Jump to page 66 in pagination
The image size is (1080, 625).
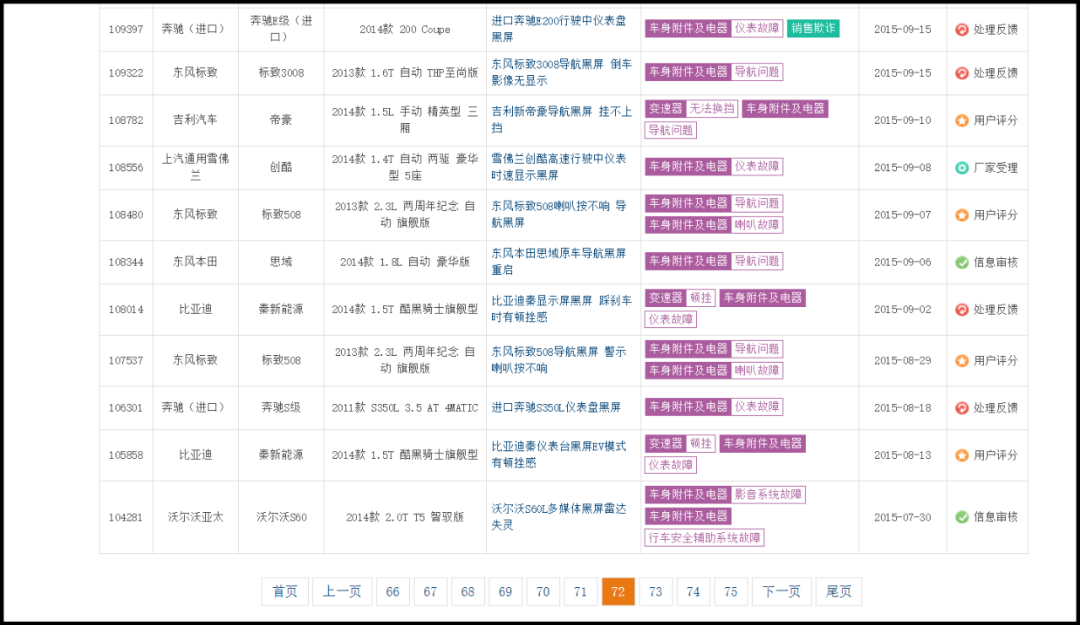click(x=392, y=592)
